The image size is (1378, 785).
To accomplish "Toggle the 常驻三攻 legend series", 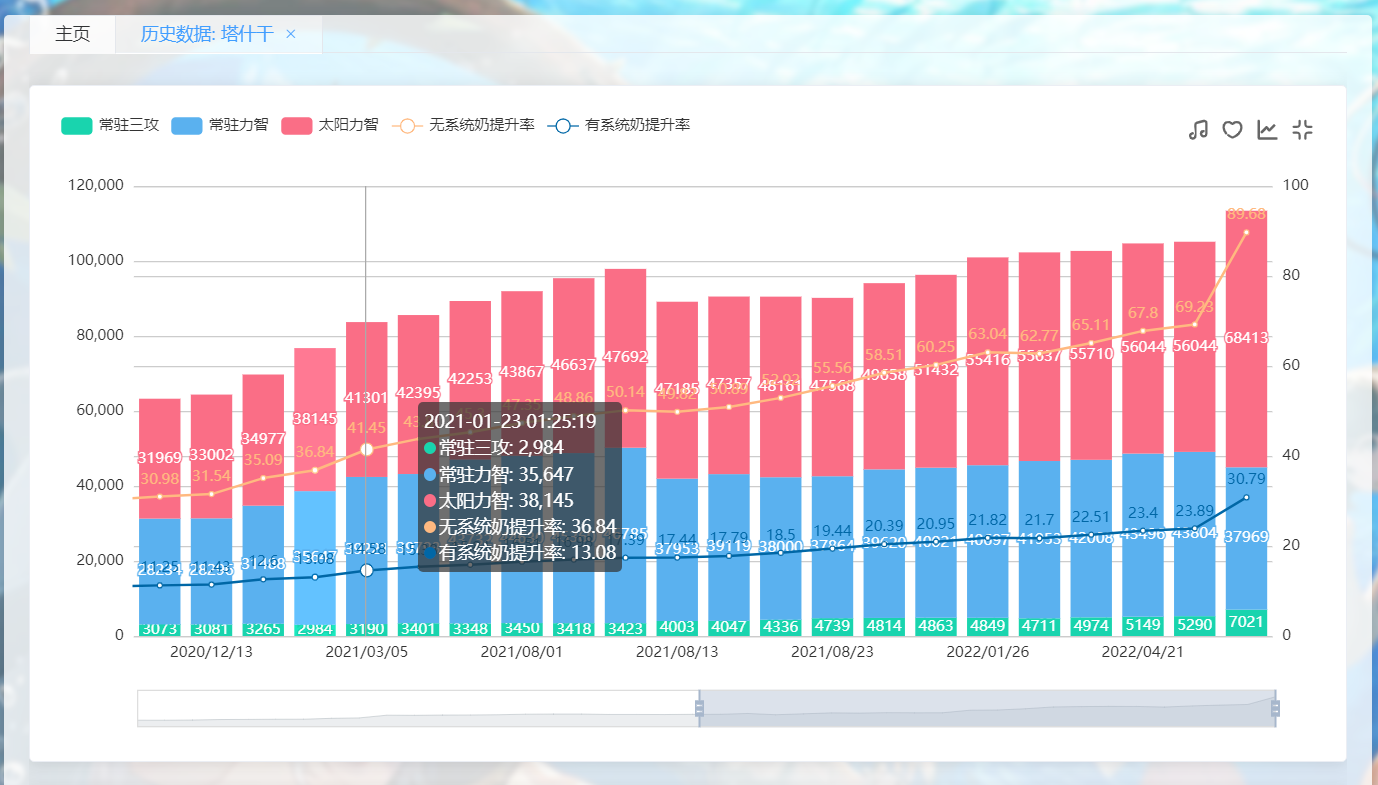I will click(111, 125).
